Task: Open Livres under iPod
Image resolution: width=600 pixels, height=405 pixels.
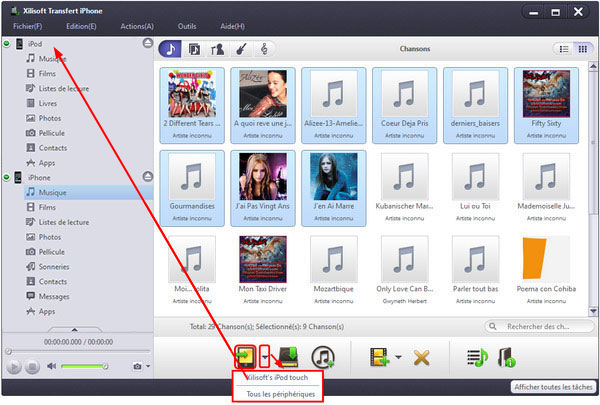Action: 47,103
